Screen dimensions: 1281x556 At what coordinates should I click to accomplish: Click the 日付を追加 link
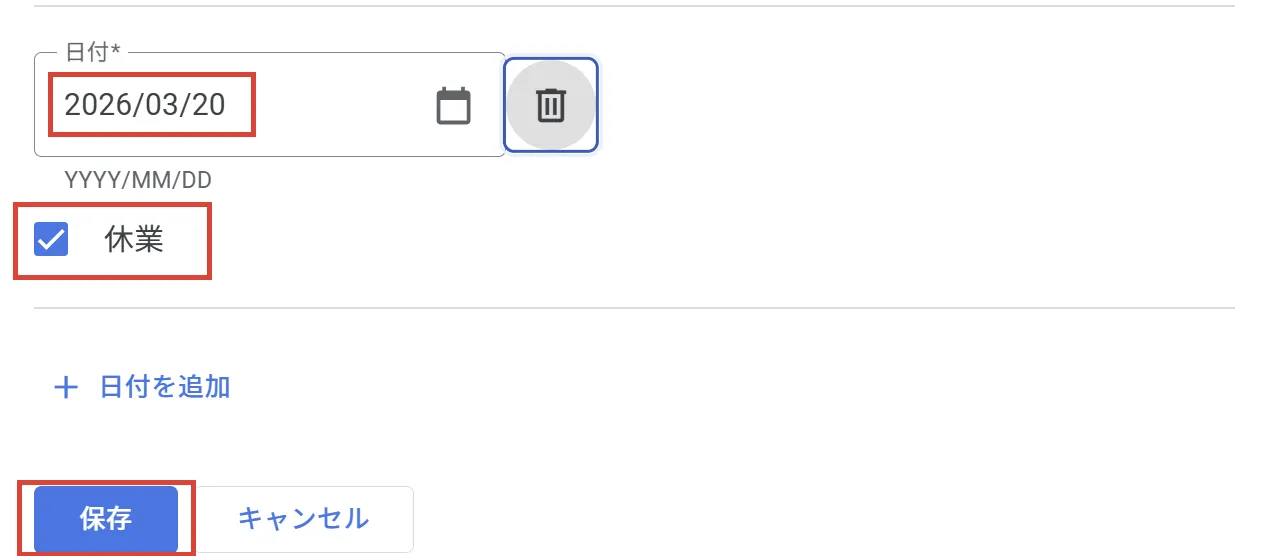(x=165, y=387)
